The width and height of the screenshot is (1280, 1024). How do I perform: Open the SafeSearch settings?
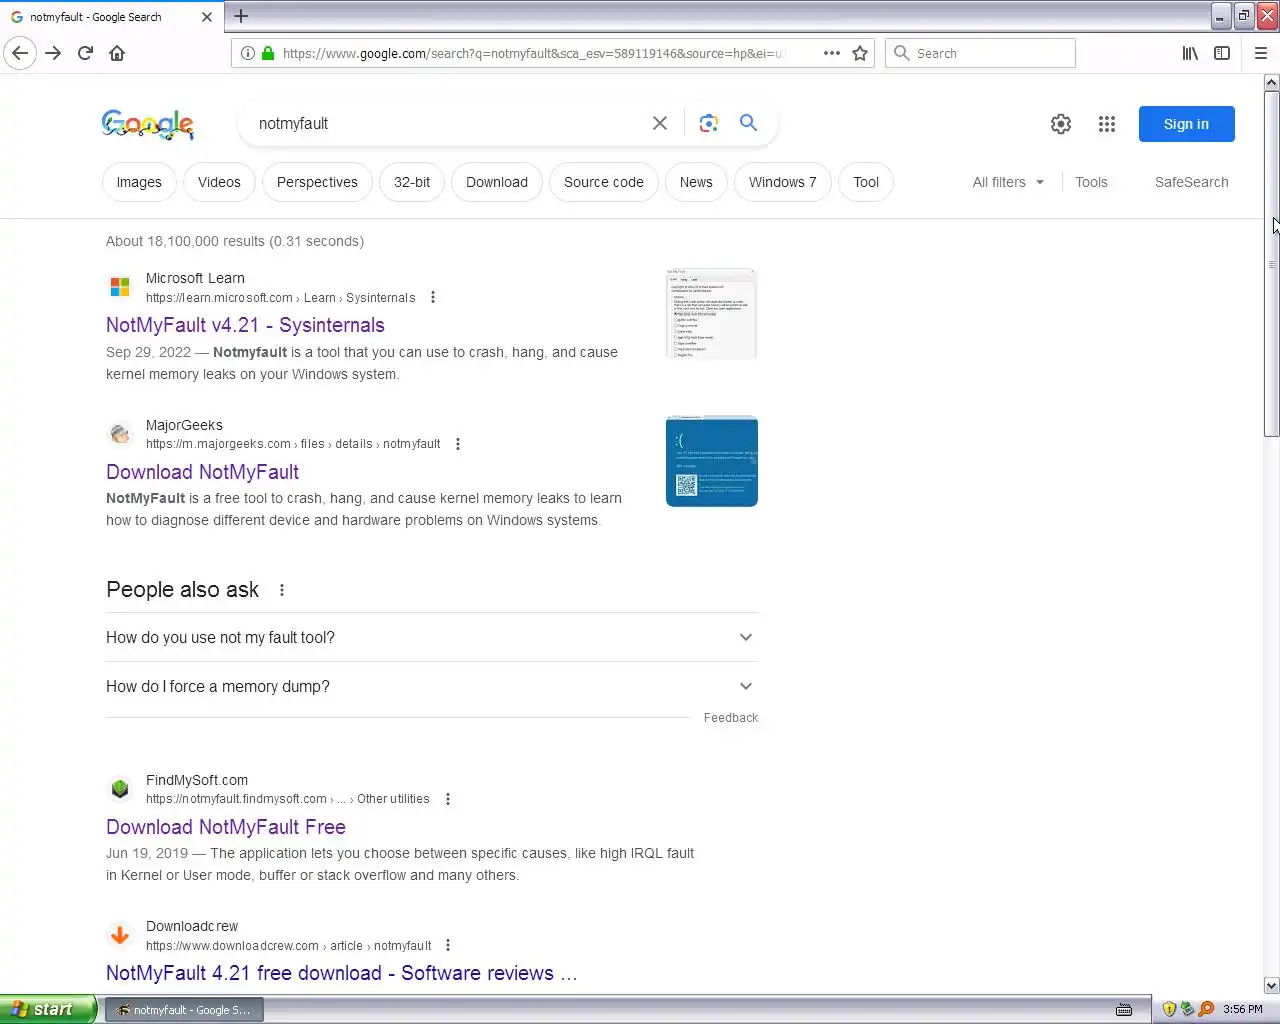(1192, 182)
